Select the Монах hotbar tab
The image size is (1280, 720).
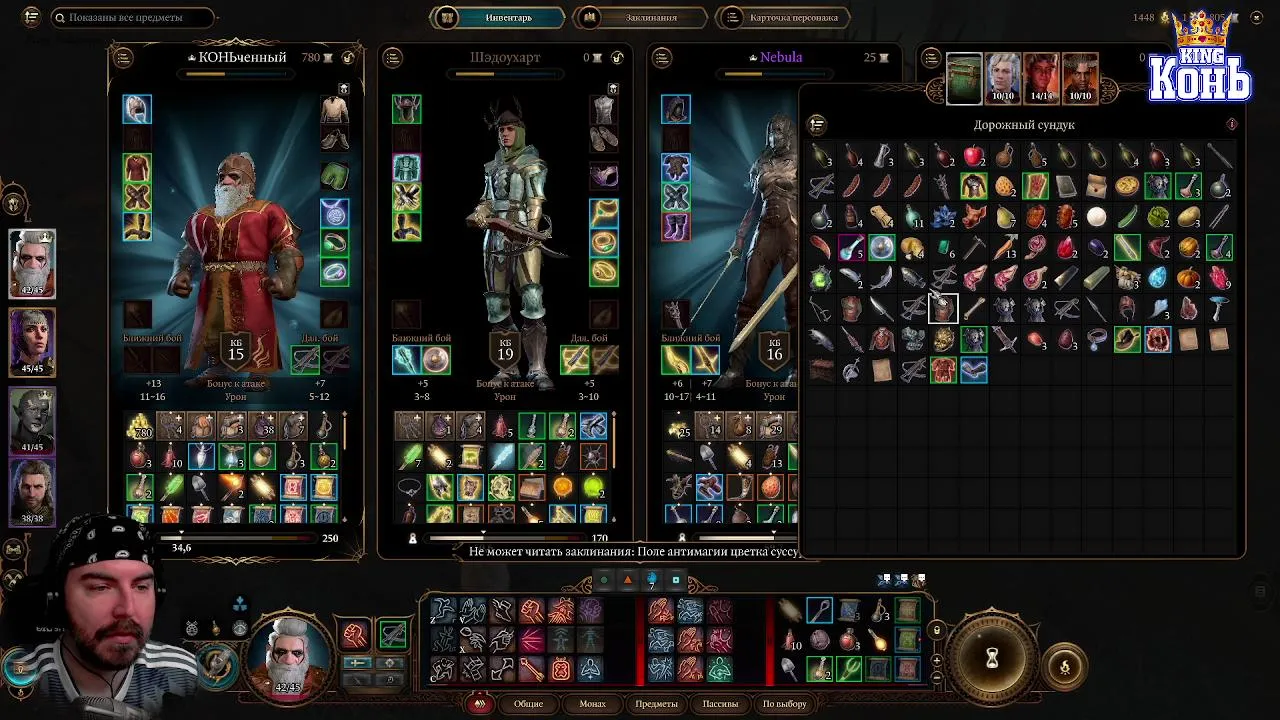tap(592, 704)
